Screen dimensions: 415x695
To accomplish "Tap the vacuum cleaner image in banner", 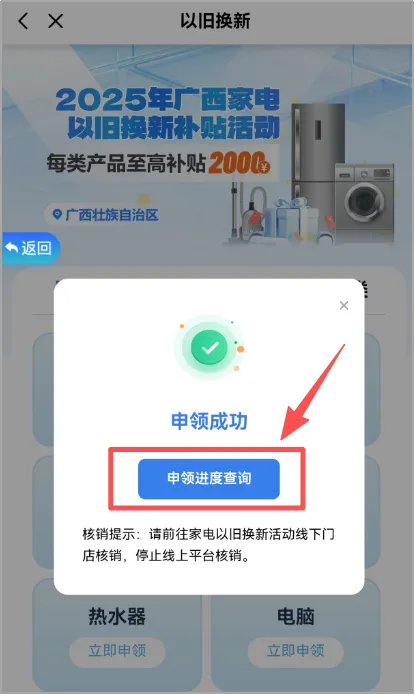I will click(248, 213).
